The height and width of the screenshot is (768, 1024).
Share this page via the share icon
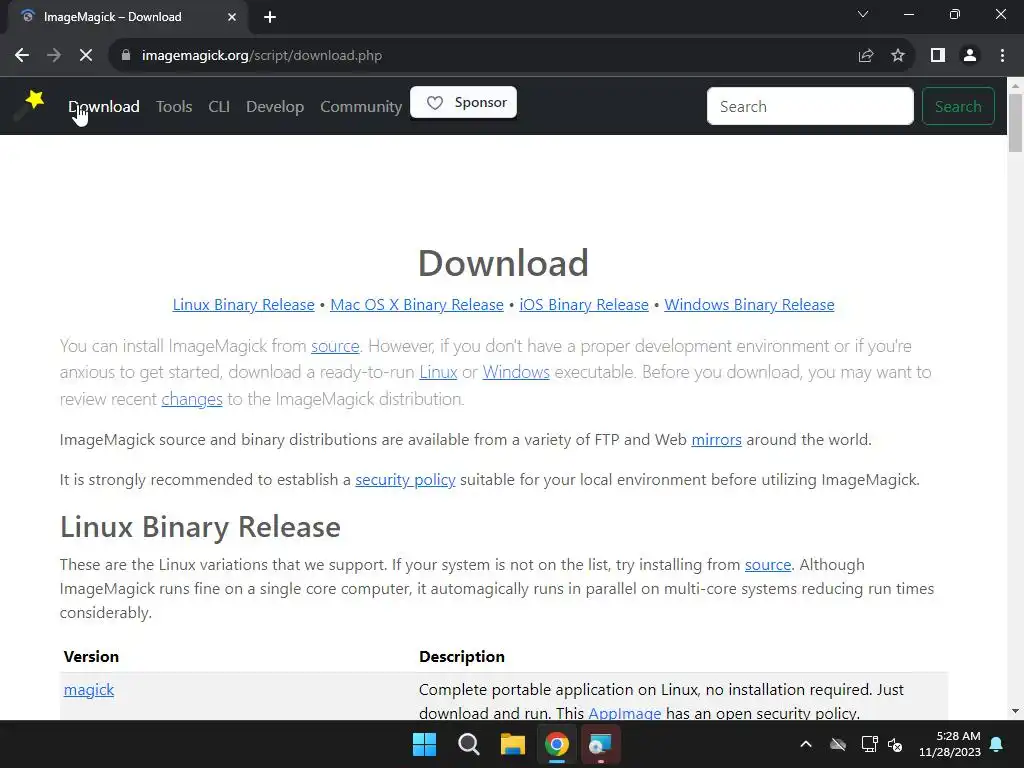(866, 56)
